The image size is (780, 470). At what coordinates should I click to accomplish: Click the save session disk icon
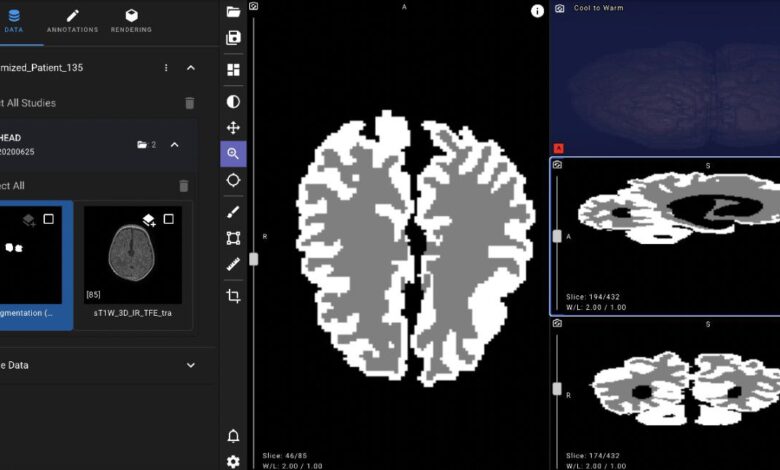pos(233,38)
